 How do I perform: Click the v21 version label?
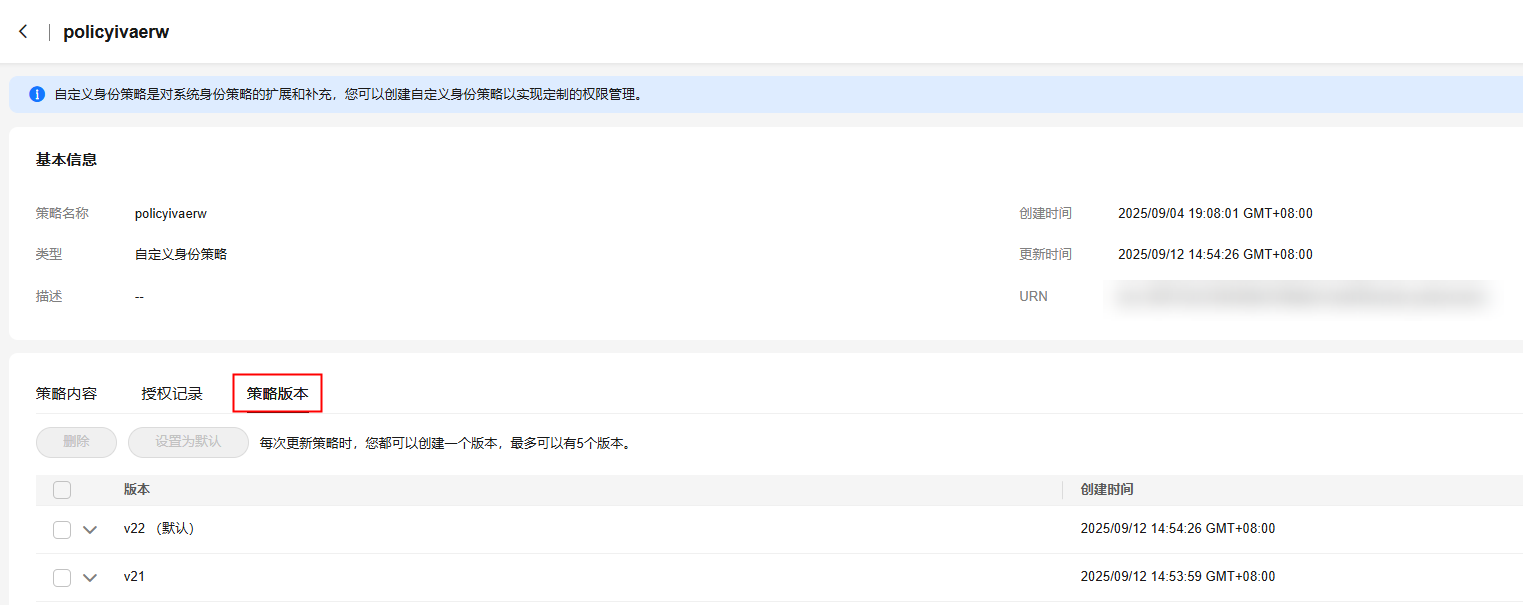coord(134,577)
